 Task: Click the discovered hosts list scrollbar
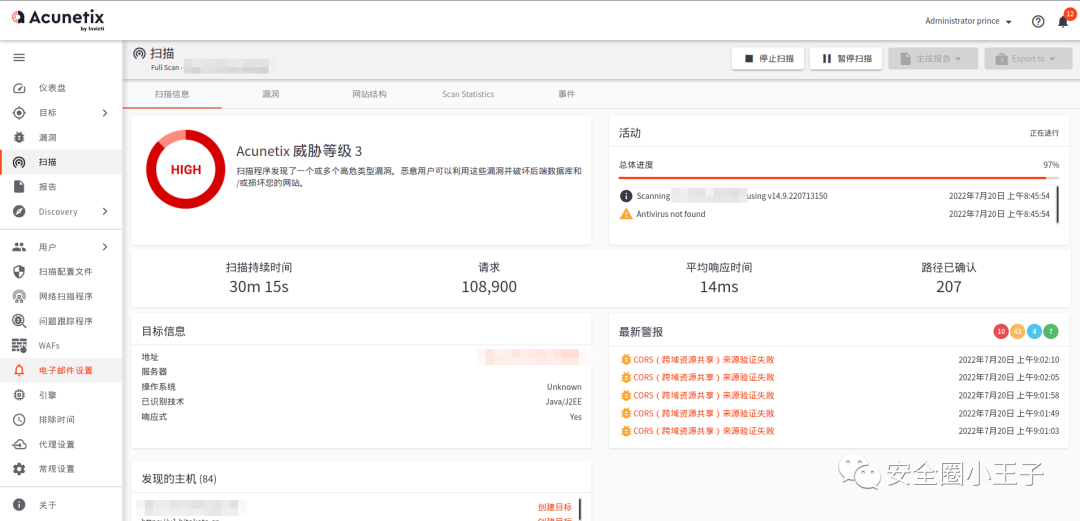pyautogui.click(x=580, y=509)
